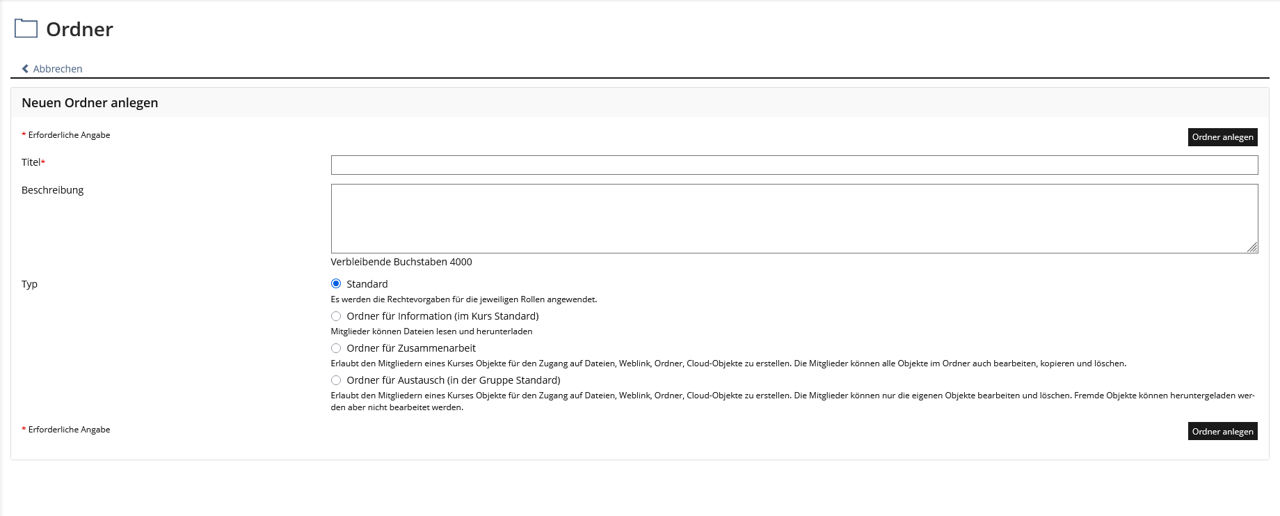Screen dimensions: 1280x516
Task: Click the Neuen Ordner anlegen section header
Action: pyautogui.click(x=90, y=103)
